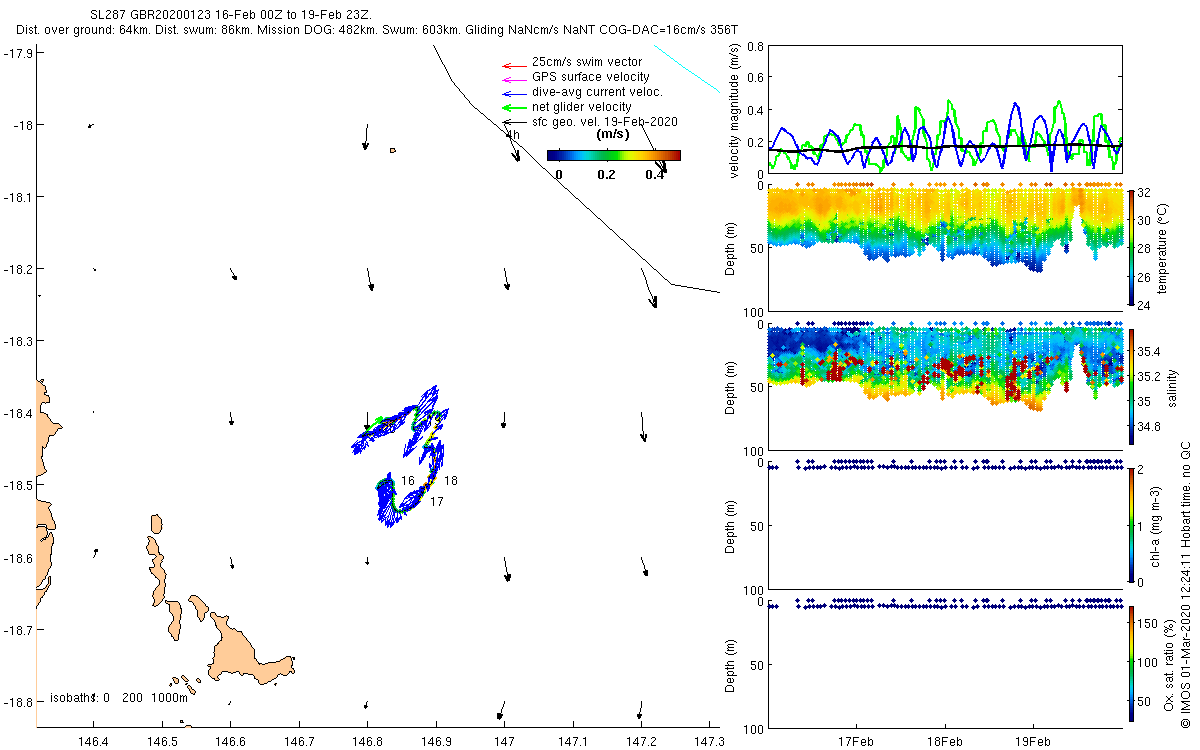Click the glider waypoint label '16'
Screen dimensions: 1200x750
(407, 481)
